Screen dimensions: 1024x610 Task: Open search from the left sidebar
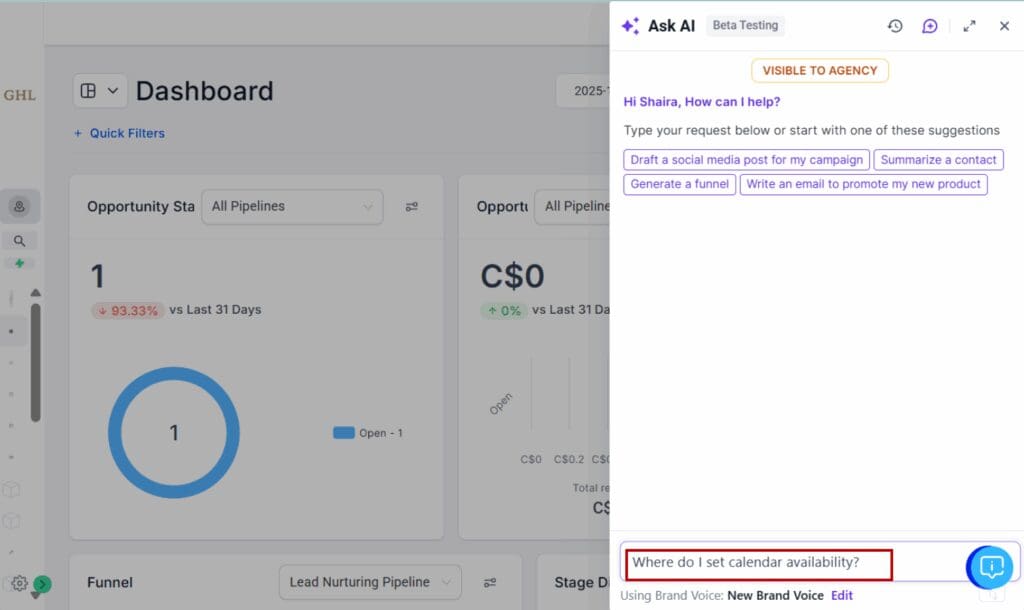click(x=20, y=240)
